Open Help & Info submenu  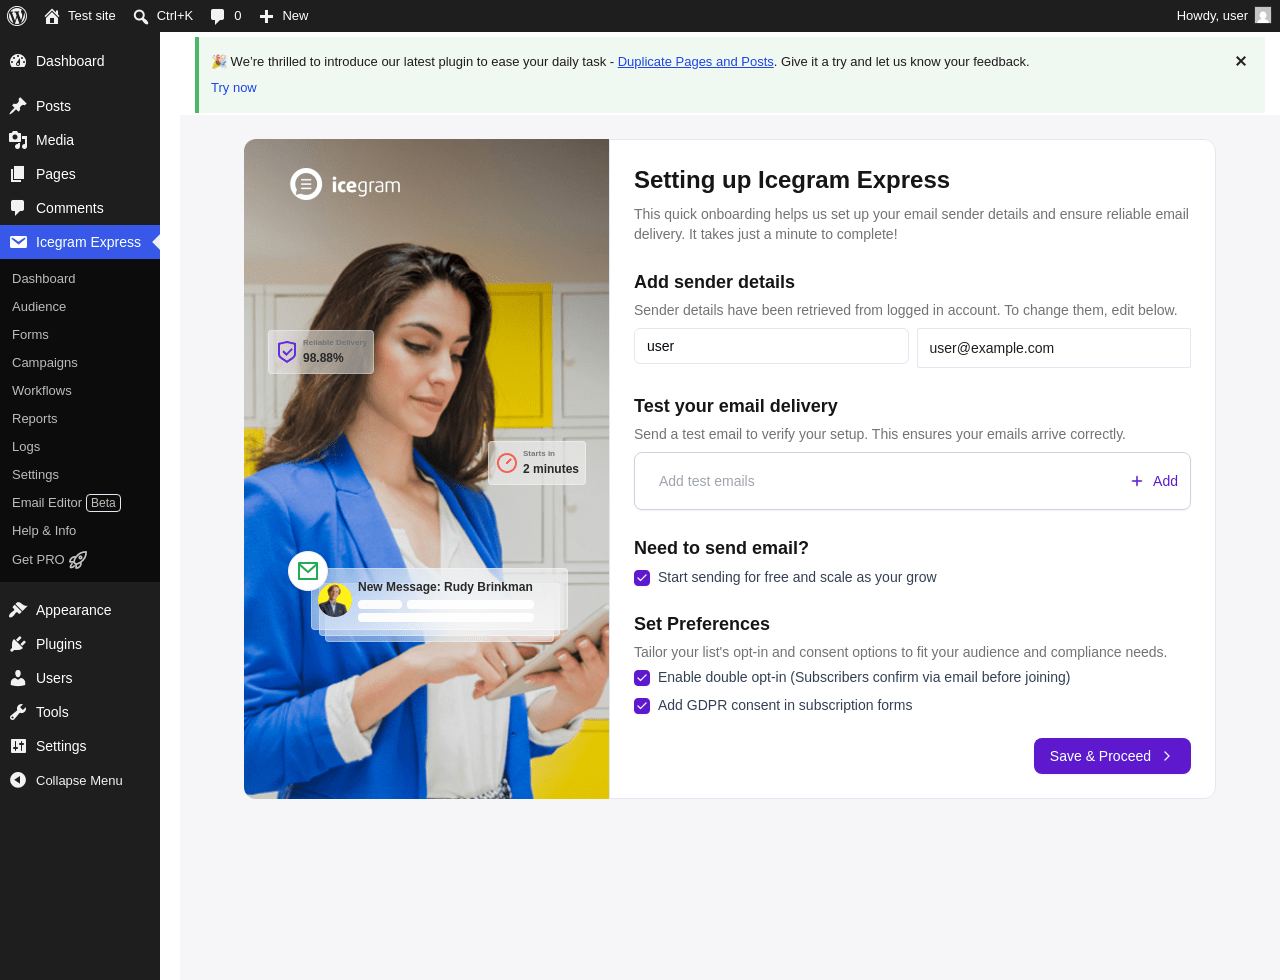80,531
